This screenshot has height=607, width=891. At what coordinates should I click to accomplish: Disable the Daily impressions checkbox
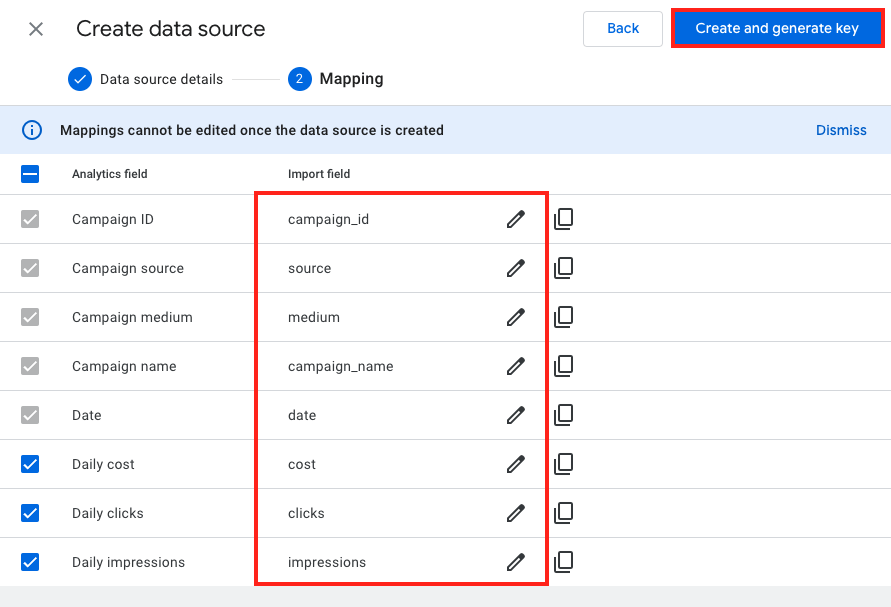[30, 562]
